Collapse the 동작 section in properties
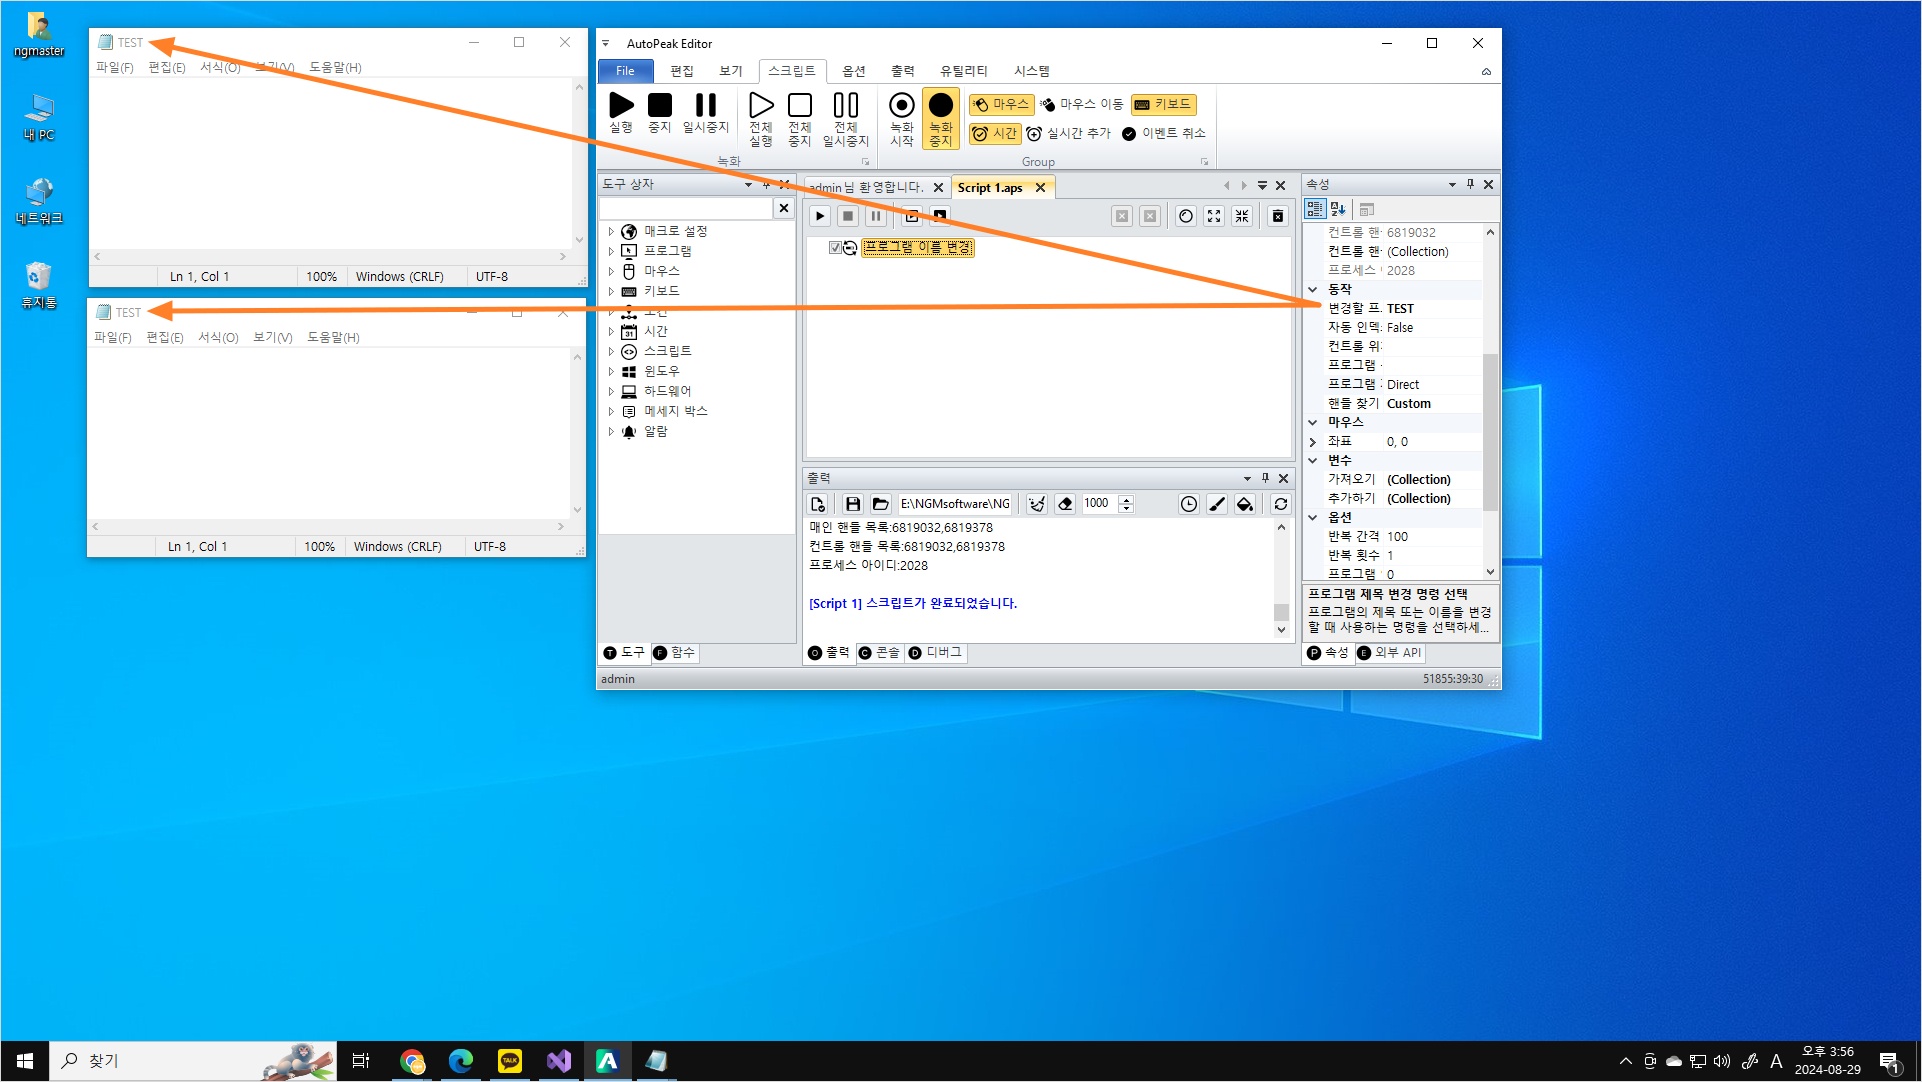The width and height of the screenshot is (1922, 1082). 1313,289
